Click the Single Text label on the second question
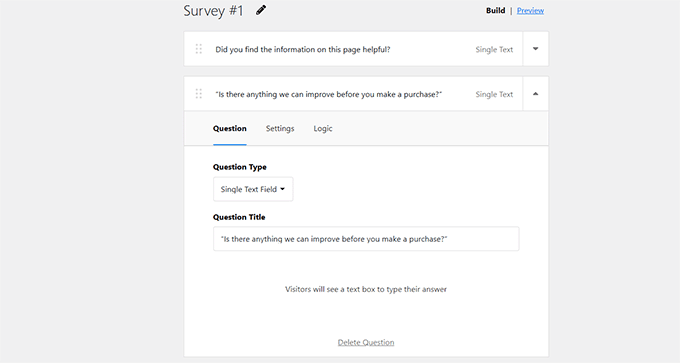This screenshot has width=680, height=363. pyautogui.click(x=494, y=94)
